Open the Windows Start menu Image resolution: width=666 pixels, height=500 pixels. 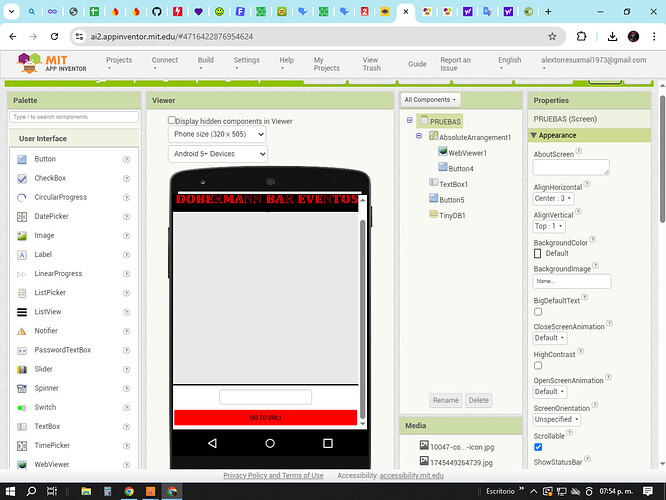point(10,492)
